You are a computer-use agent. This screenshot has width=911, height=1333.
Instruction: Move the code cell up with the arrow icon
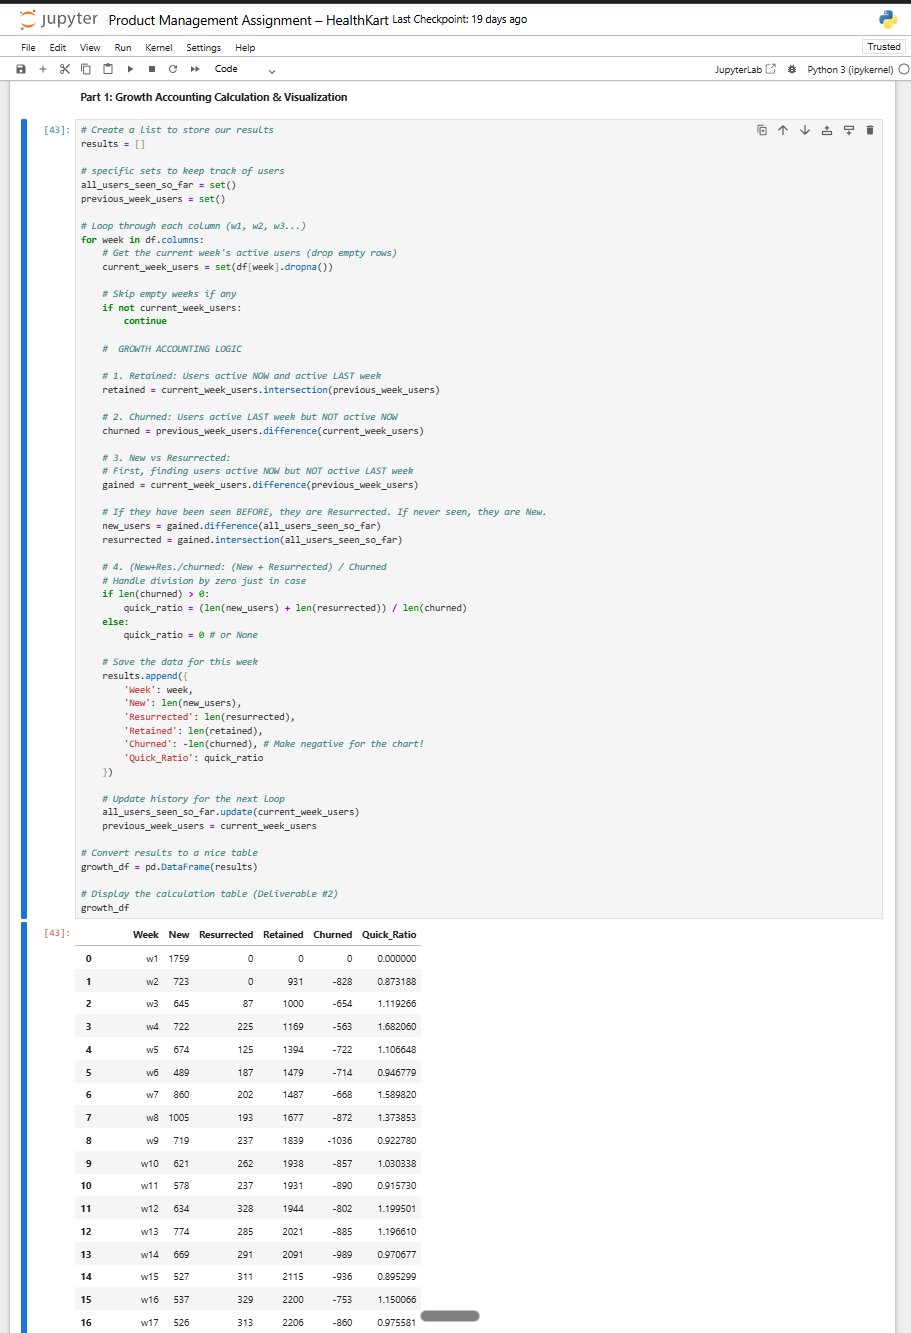pos(783,130)
